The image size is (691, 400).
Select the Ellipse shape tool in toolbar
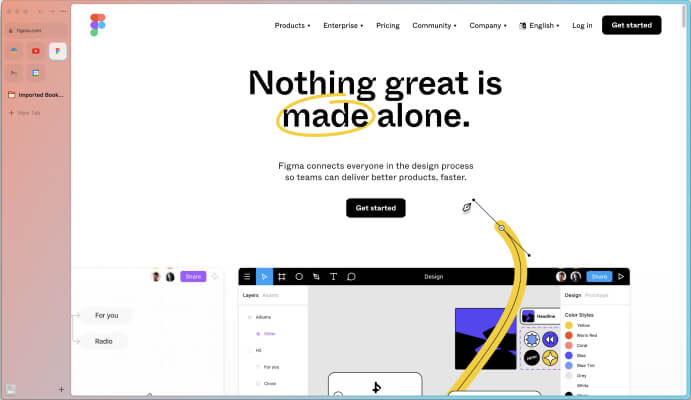[299, 276]
